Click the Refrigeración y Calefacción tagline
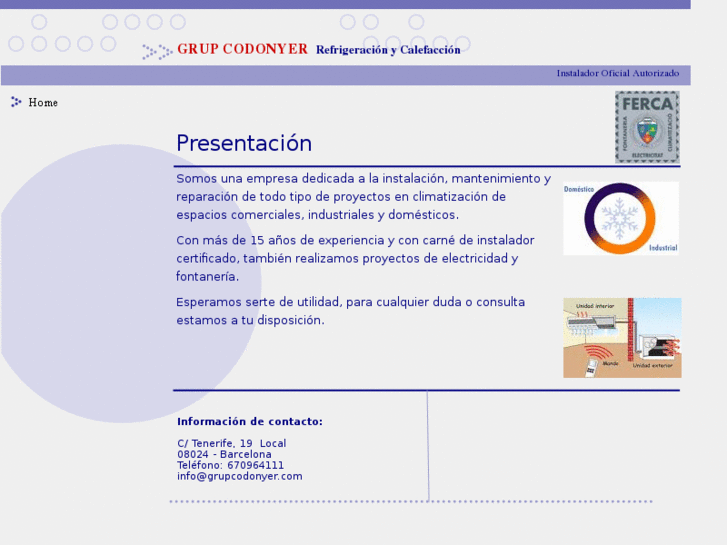727x545 pixels. tap(388, 50)
